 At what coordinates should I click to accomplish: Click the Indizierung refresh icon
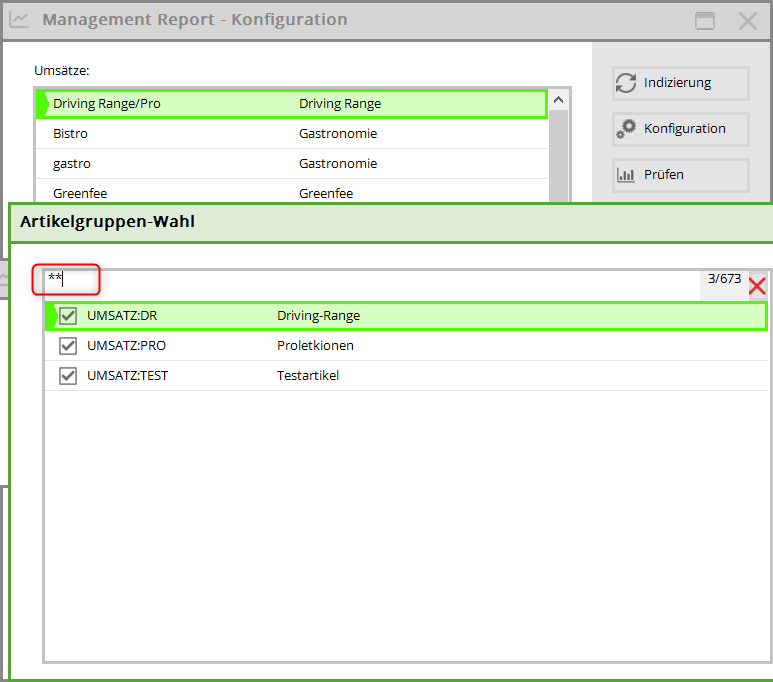[626, 83]
